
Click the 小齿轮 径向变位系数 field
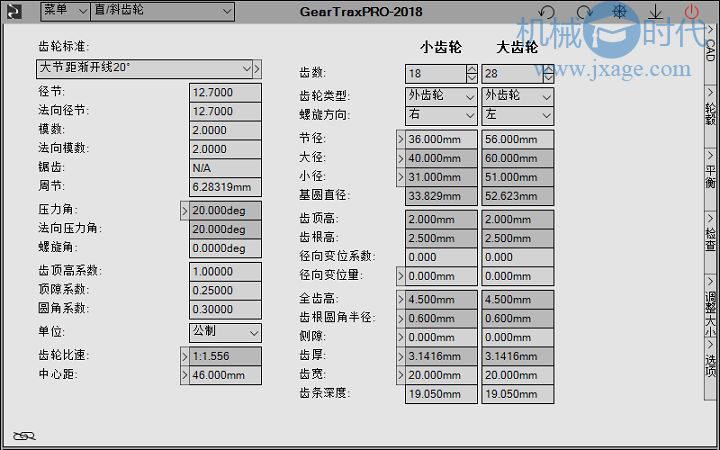pyautogui.click(x=441, y=257)
